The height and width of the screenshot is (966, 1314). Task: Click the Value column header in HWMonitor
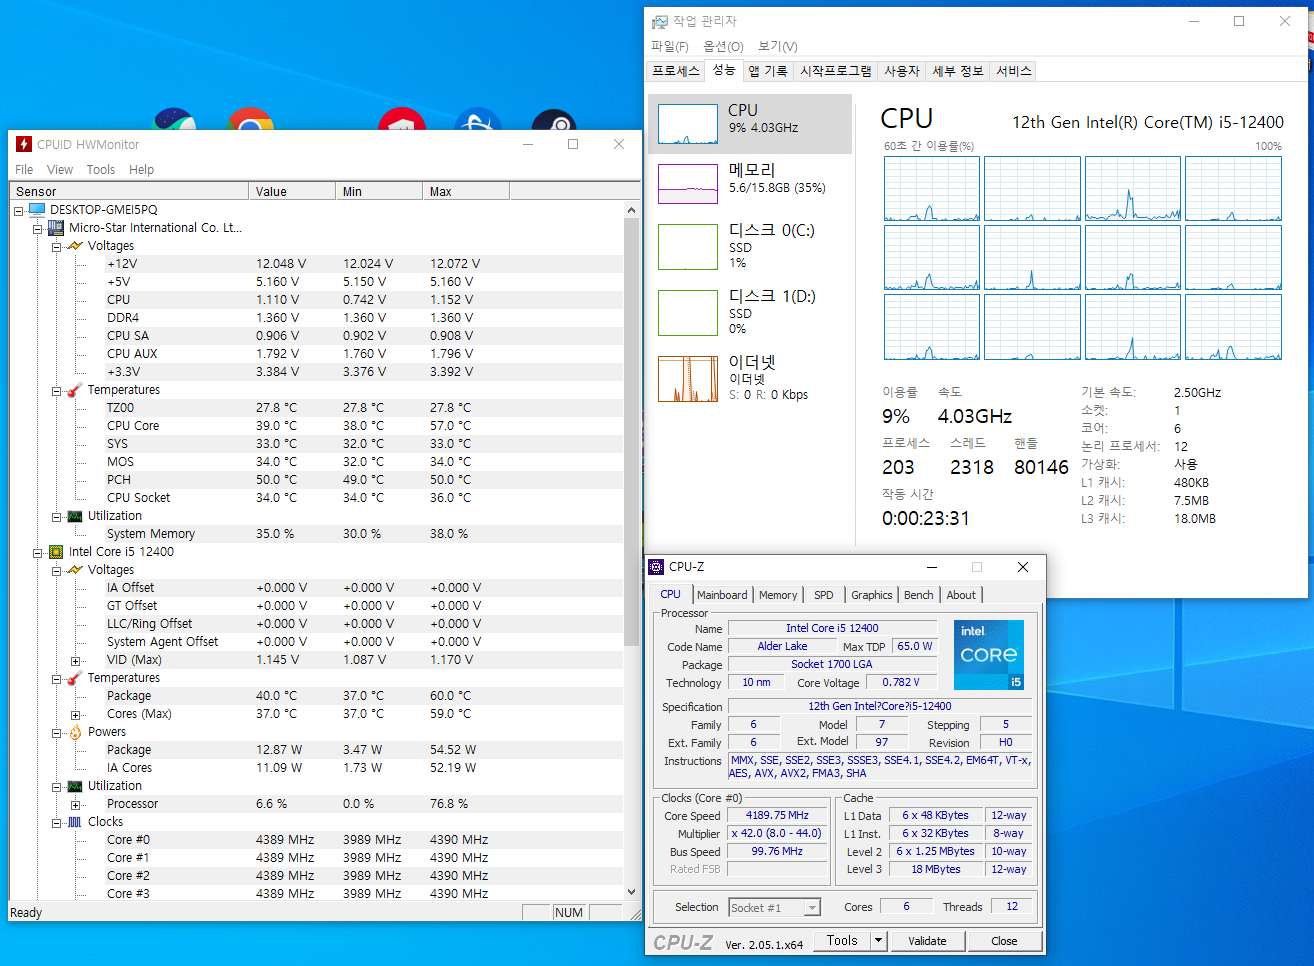[x=292, y=191]
